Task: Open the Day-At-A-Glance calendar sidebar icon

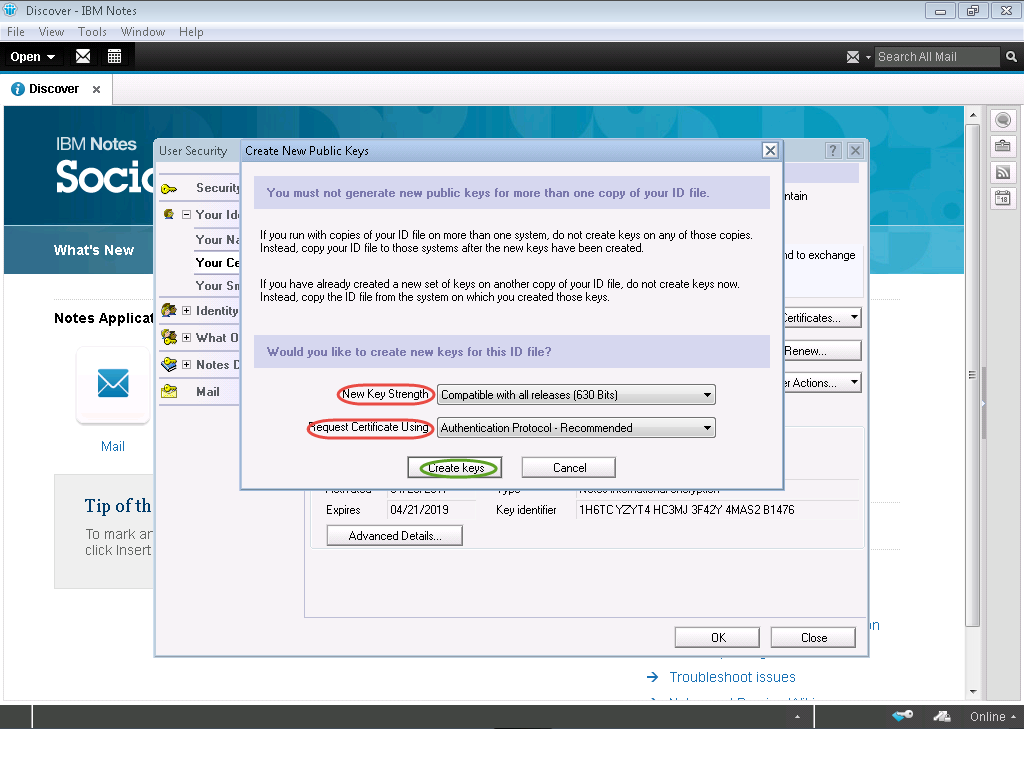Action: pyautogui.click(x=1003, y=197)
